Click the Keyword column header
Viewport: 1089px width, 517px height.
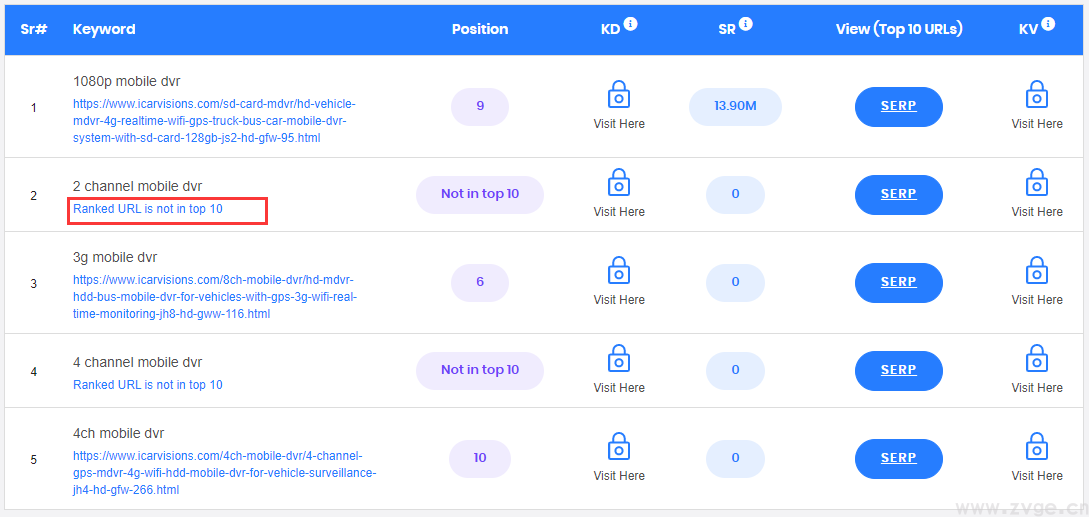click(x=104, y=29)
